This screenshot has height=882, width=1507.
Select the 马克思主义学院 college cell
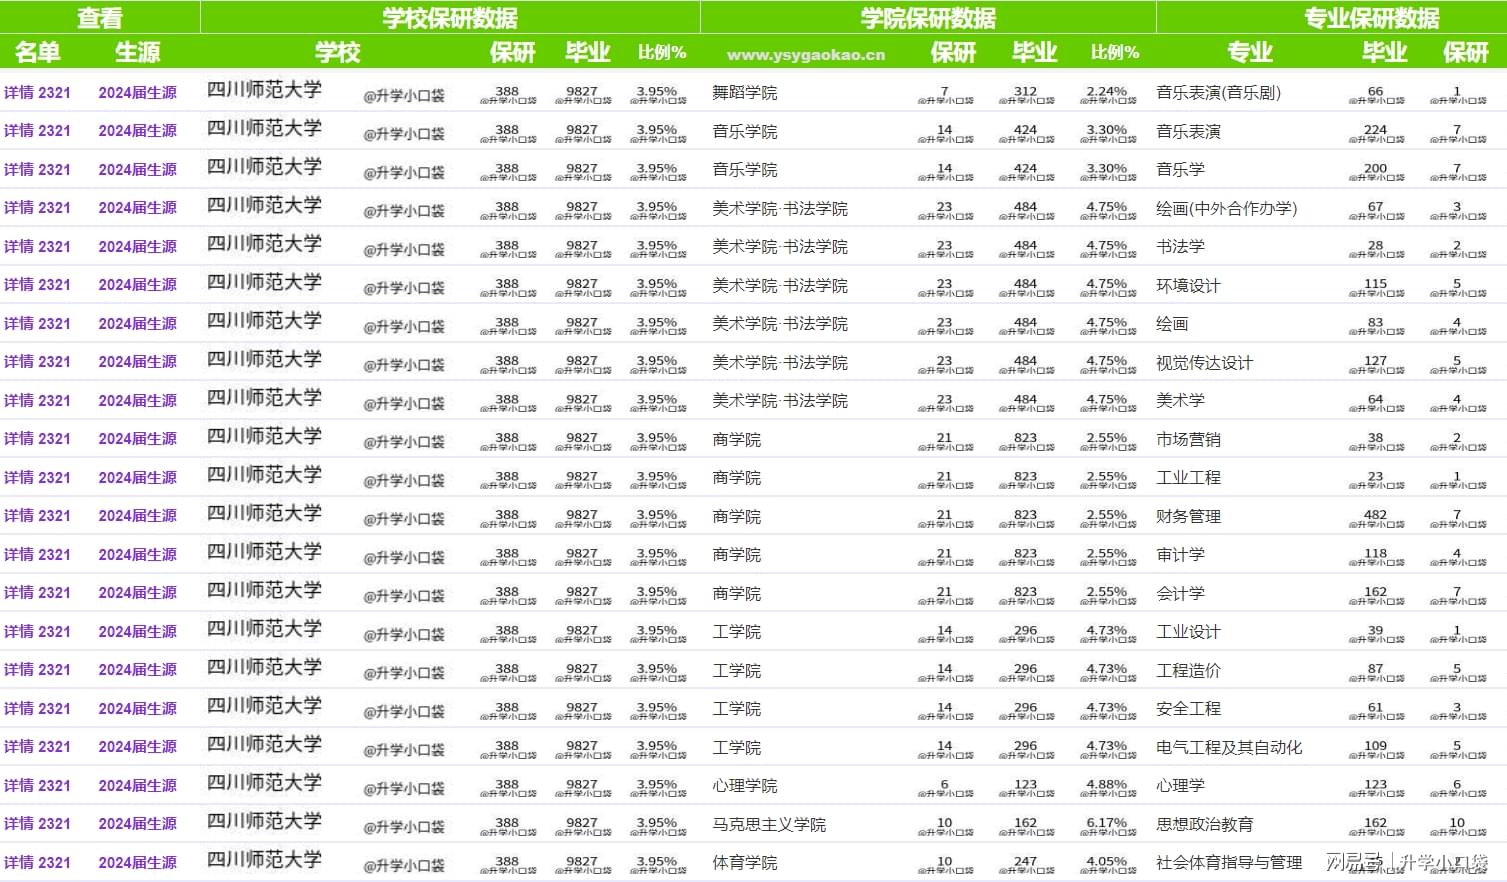pos(769,825)
